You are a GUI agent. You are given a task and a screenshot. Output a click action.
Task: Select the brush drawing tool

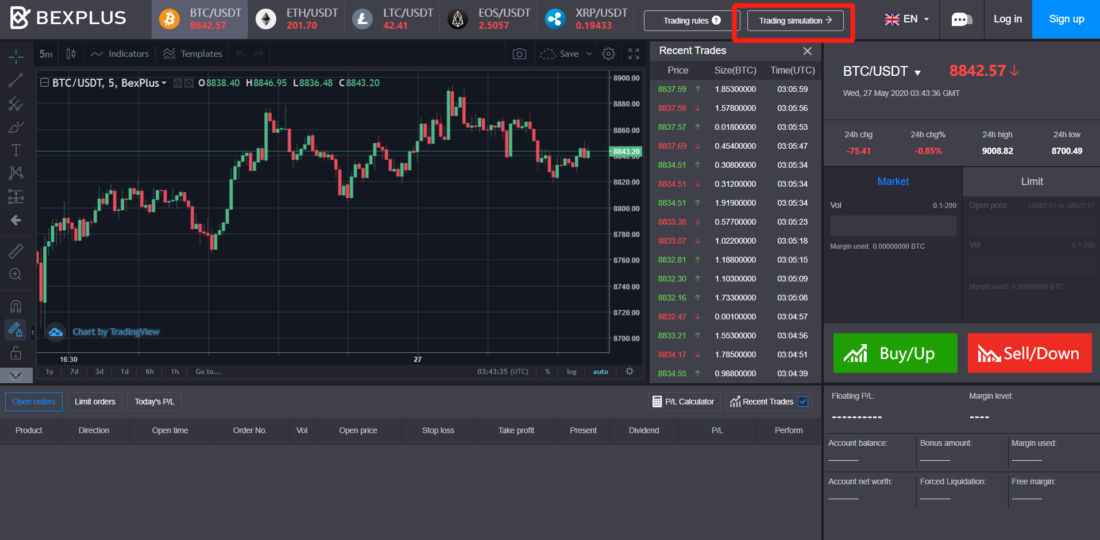coord(15,127)
